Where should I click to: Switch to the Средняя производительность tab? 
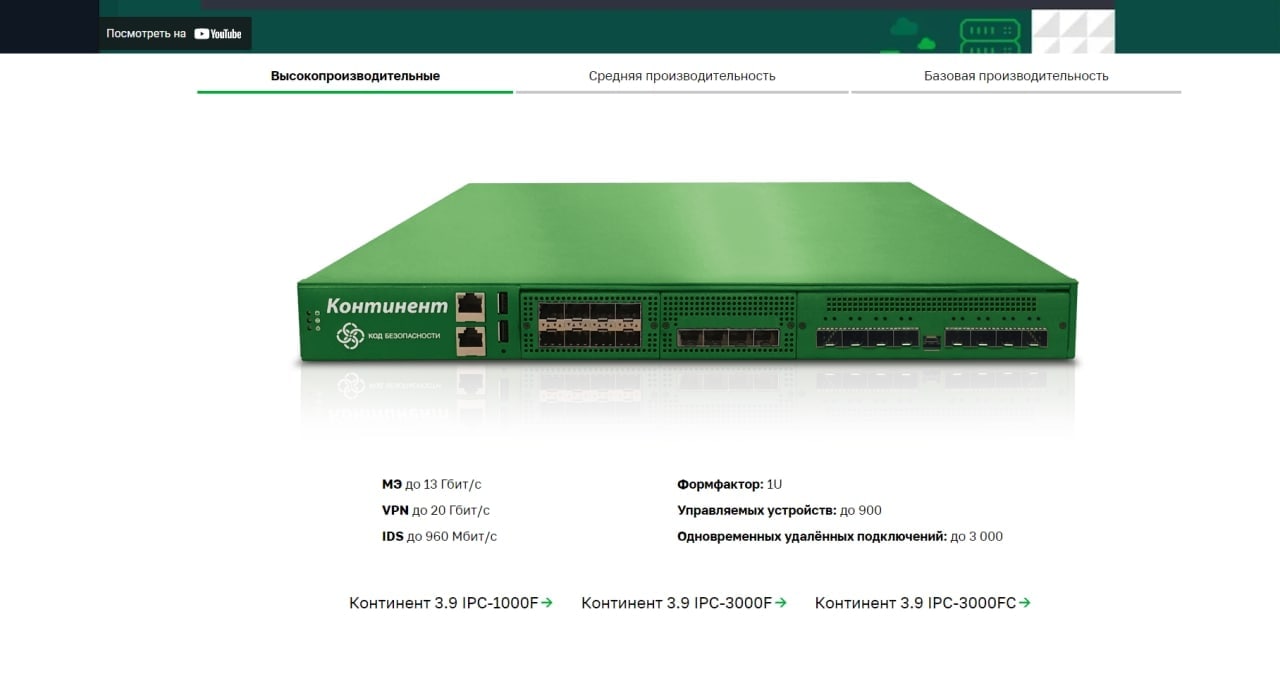tap(682, 76)
